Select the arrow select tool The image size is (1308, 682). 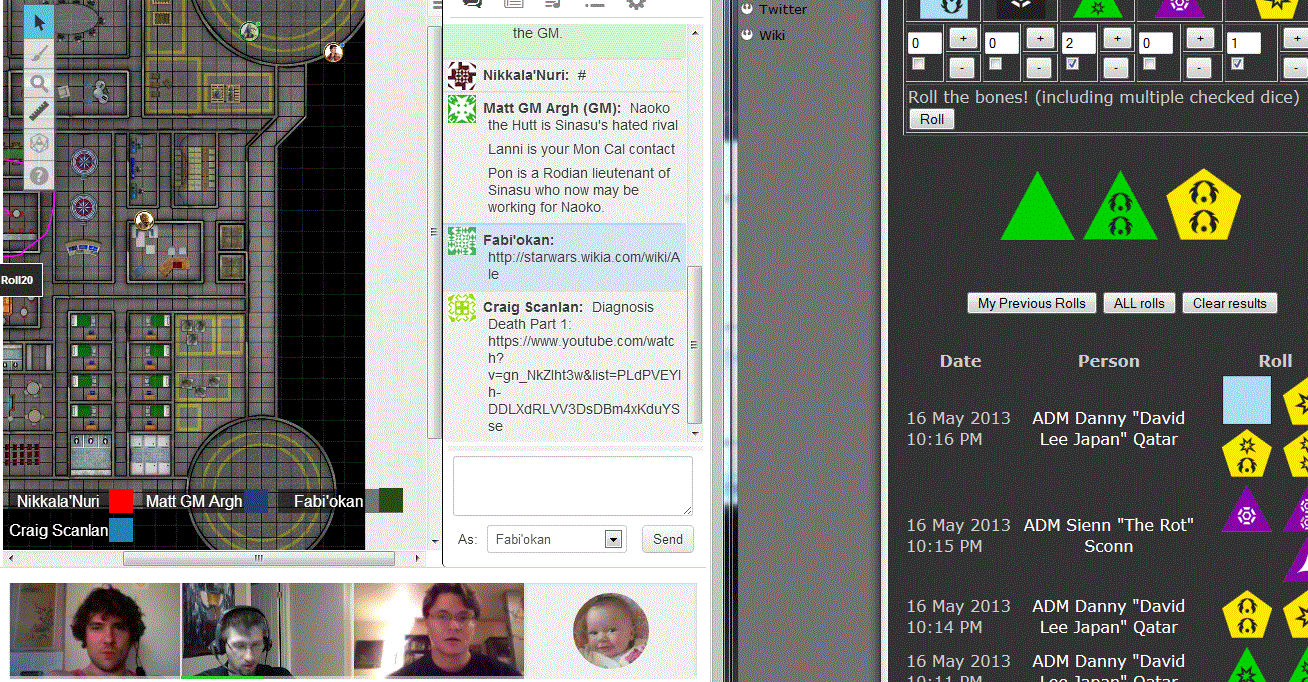click(39, 22)
